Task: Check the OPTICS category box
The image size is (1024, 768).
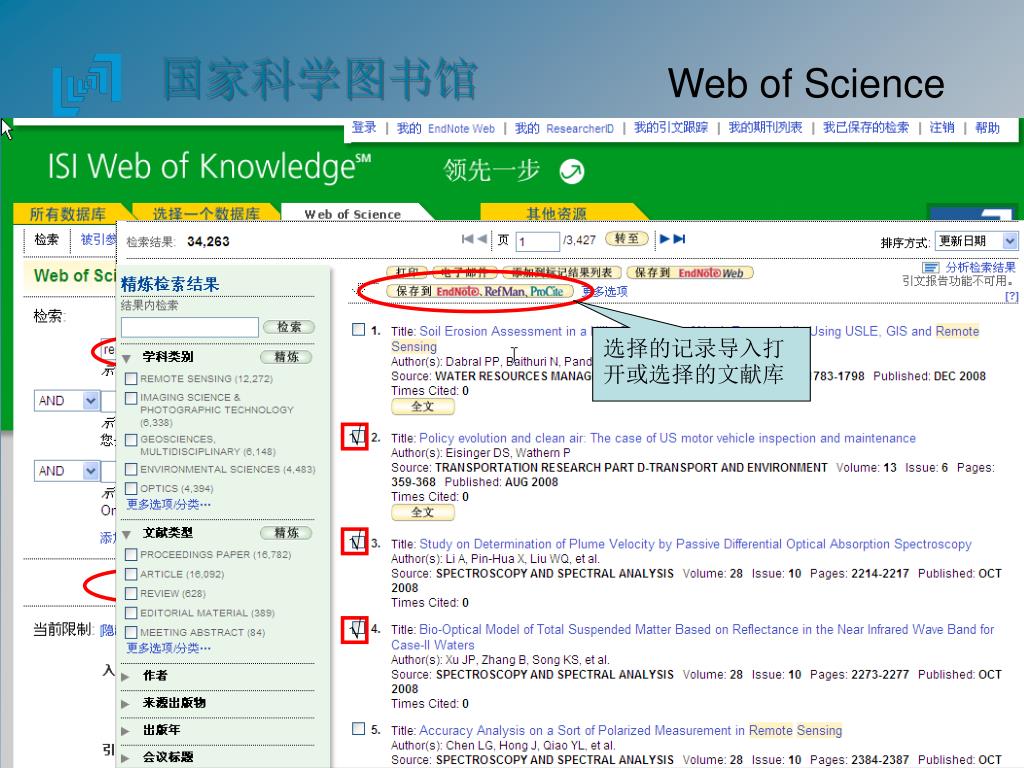Action: point(131,488)
